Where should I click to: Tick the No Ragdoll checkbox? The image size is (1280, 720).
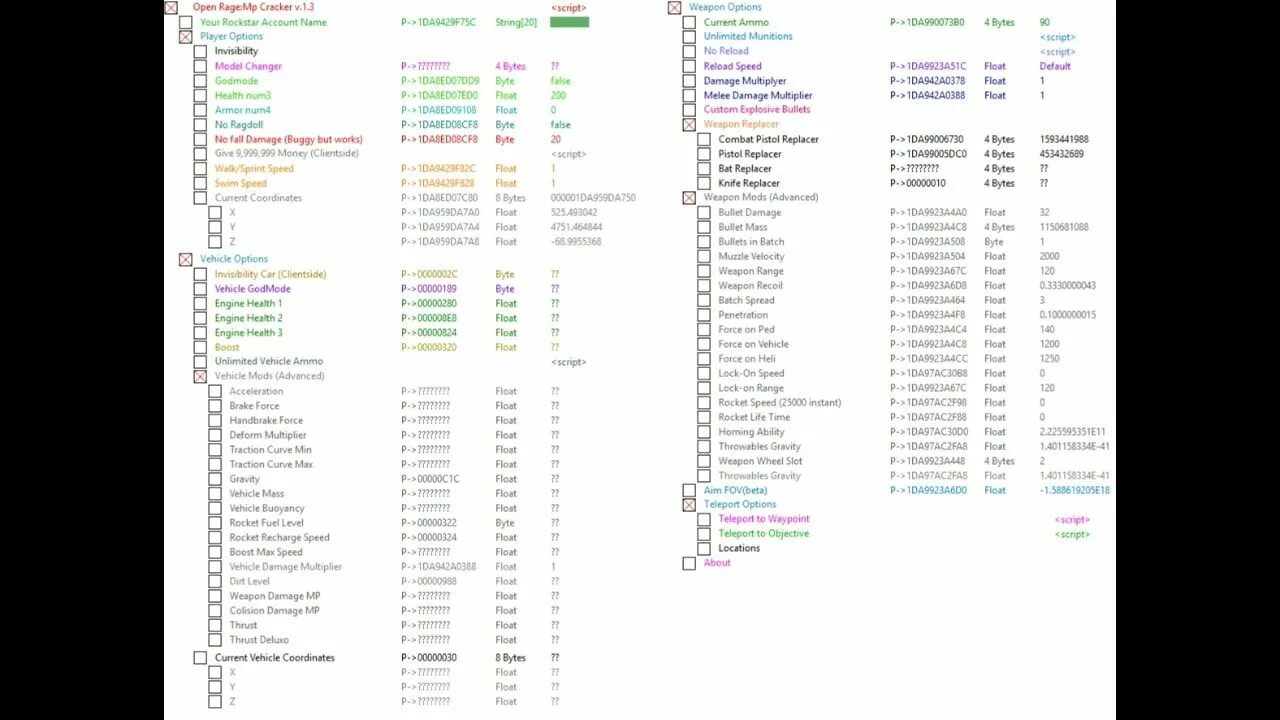point(201,125)
